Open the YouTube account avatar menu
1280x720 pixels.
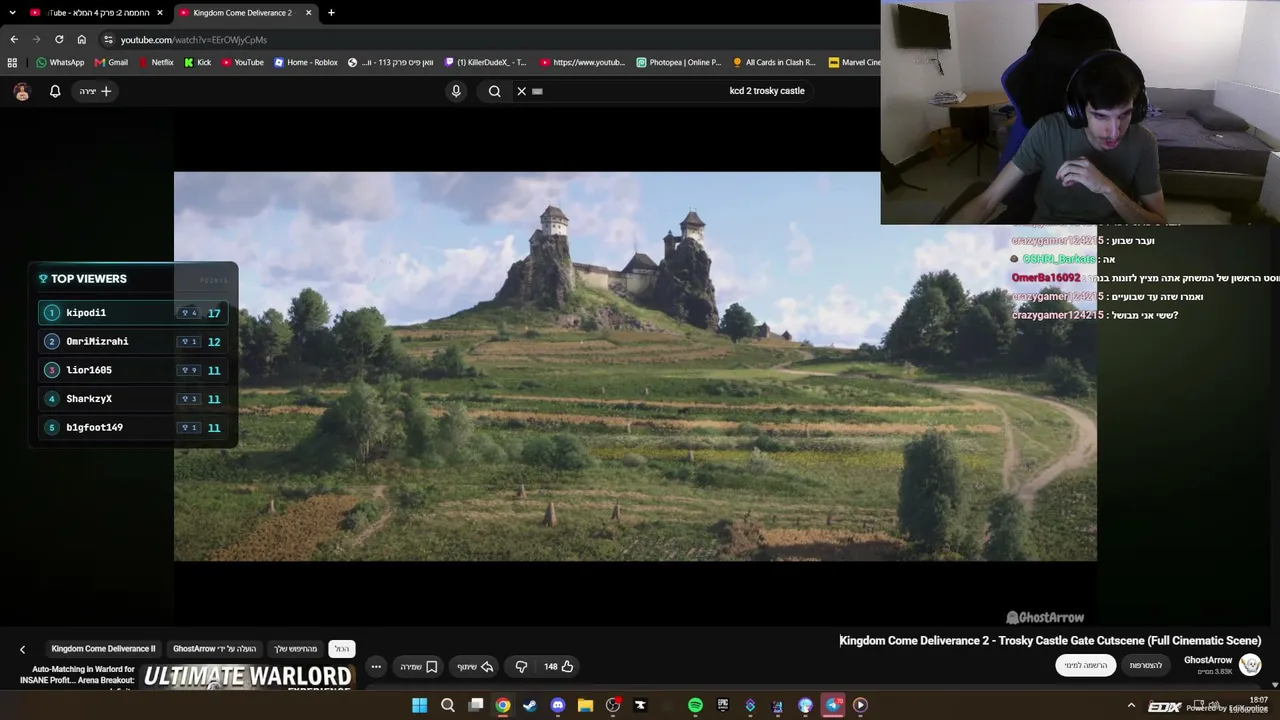pyautogui.click(x=22, y=91)
